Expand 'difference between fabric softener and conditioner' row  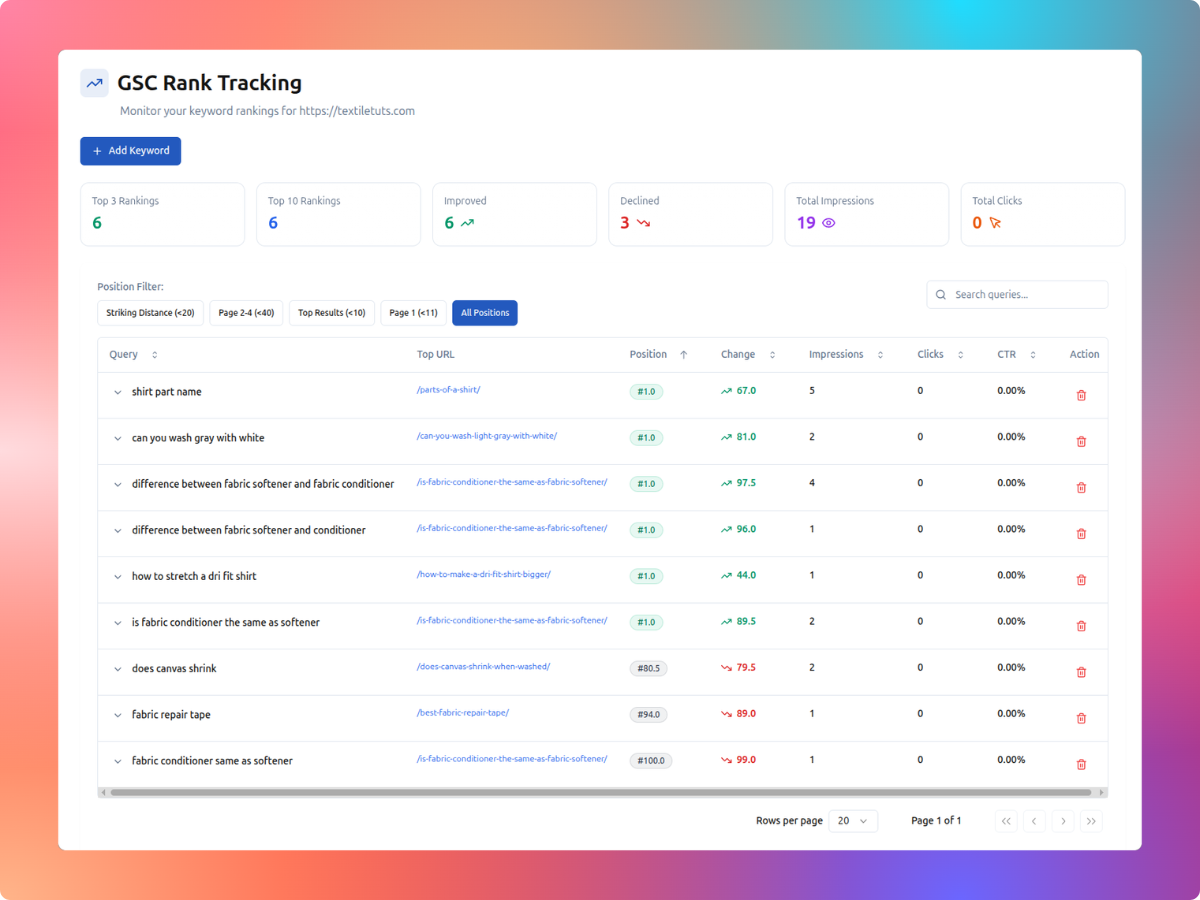[117, 530]
